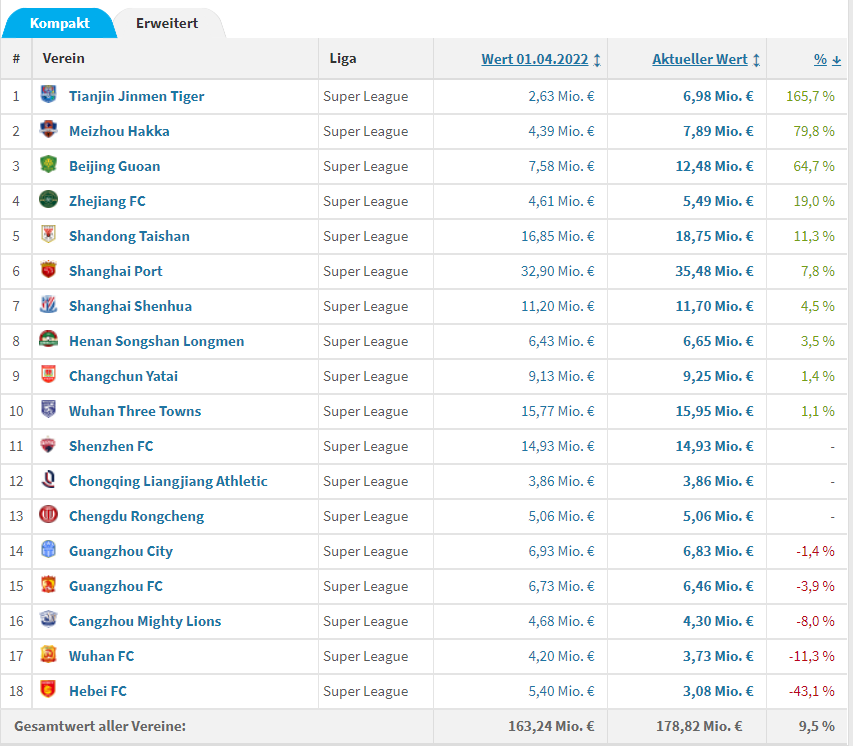The width and height of the screenshot is (853, 746).
Task: Click the Chongqing Liangjiang Athletic crest
Action: [48, 479]
